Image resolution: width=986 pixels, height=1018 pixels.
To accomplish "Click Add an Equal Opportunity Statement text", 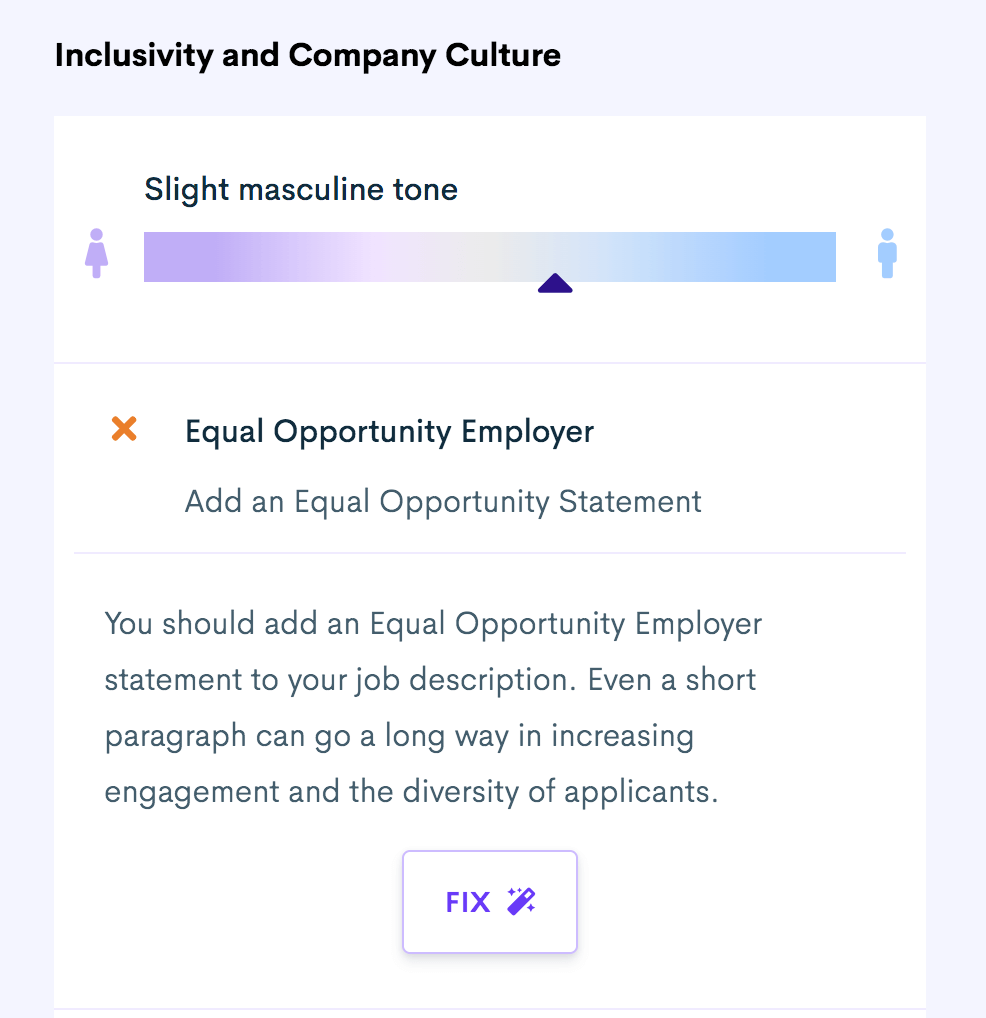I will coord(443,502).
